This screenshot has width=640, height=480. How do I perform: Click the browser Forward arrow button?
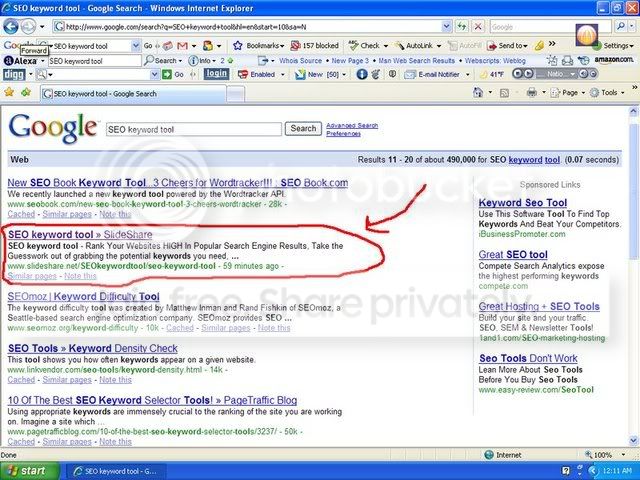click(x=28, y=27)
